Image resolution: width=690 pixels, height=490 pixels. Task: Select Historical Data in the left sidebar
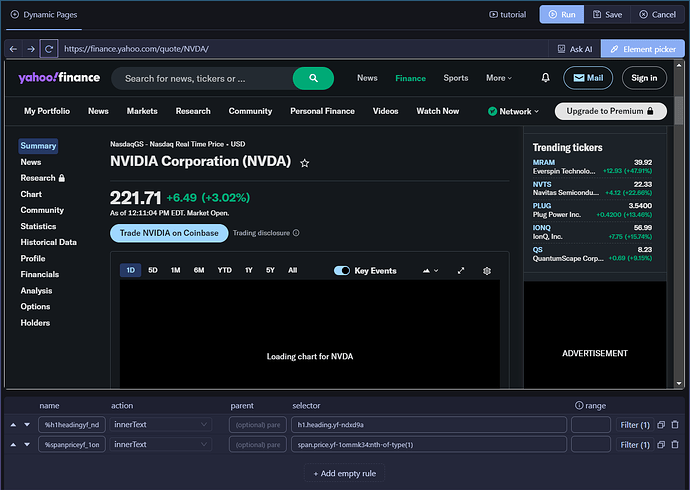pyautogui.click(x=48, y=242)
